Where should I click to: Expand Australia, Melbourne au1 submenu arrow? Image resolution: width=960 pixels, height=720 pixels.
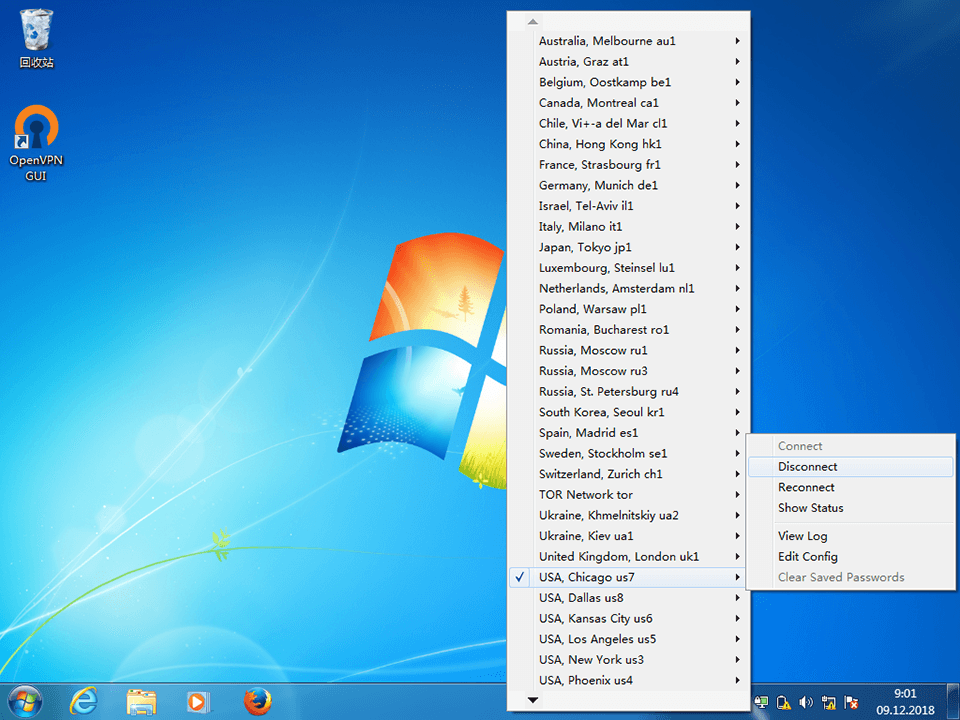click(737, 41)
